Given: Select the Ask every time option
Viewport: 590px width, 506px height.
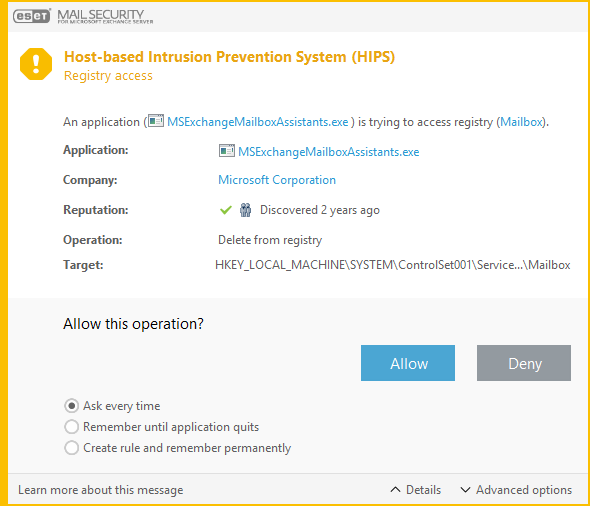Looking at the screenshot, I should click(71, 406).
